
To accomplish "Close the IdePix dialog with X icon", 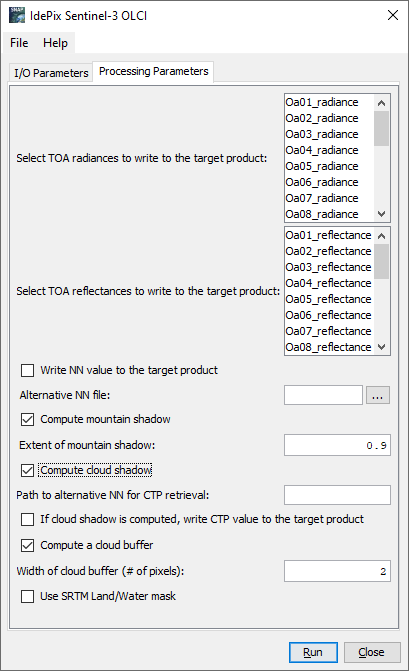I will (x=393, y=15).
